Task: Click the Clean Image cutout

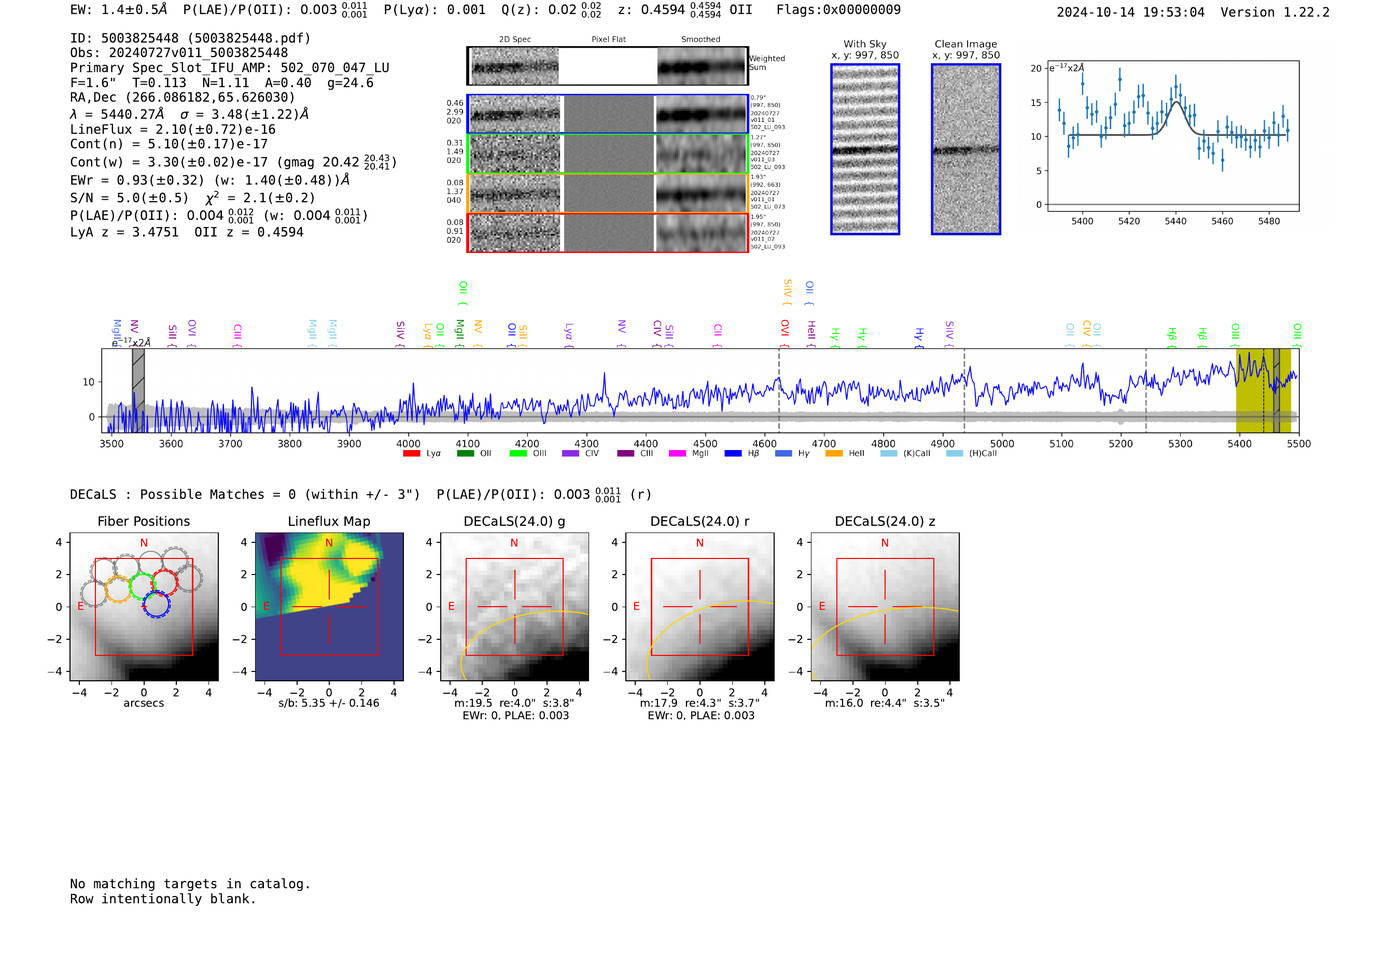Action: (x=966, y=149)
